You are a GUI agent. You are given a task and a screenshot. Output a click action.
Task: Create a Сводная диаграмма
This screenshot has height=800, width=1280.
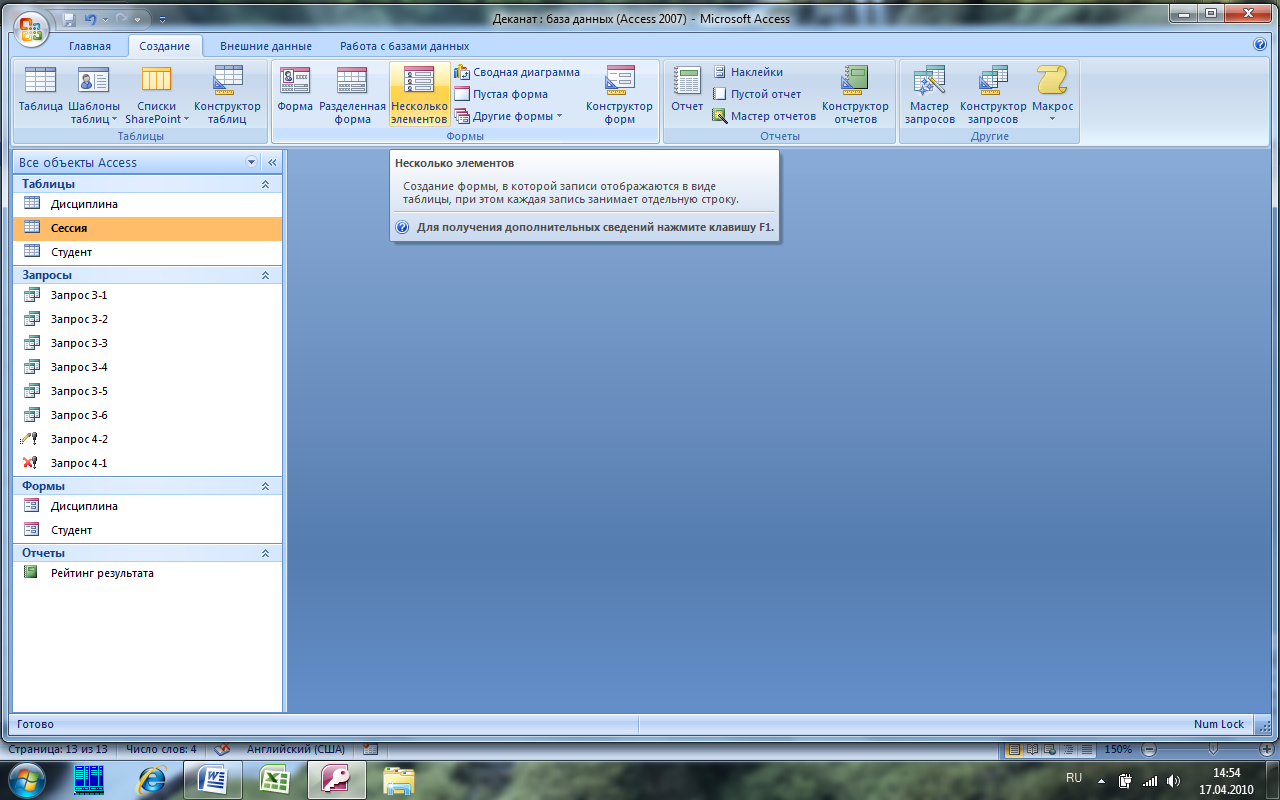tap(517, 72)
